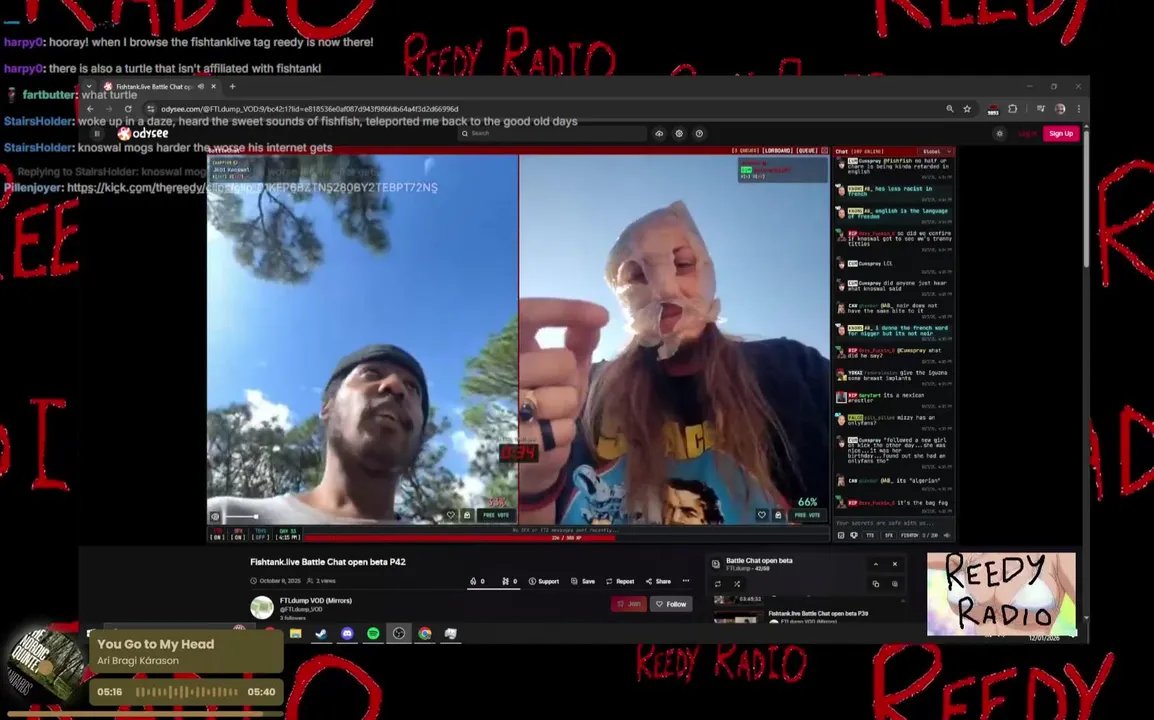Open the tab search chevron in Chrome
Viewport: 1154px width, 720px height.
[x=89, y=86]
